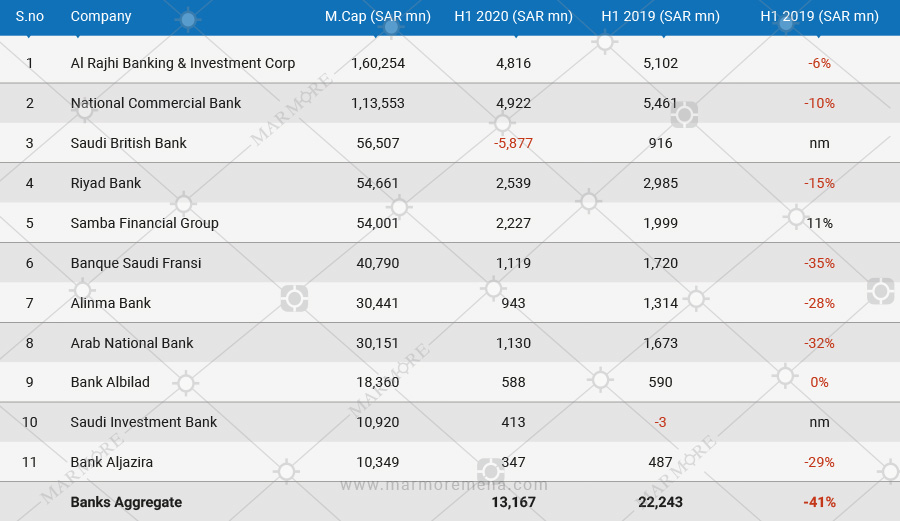Screen dimensions: 900x521
Task: Select the Saudi Investment Bank name
Action: point(144,422)
